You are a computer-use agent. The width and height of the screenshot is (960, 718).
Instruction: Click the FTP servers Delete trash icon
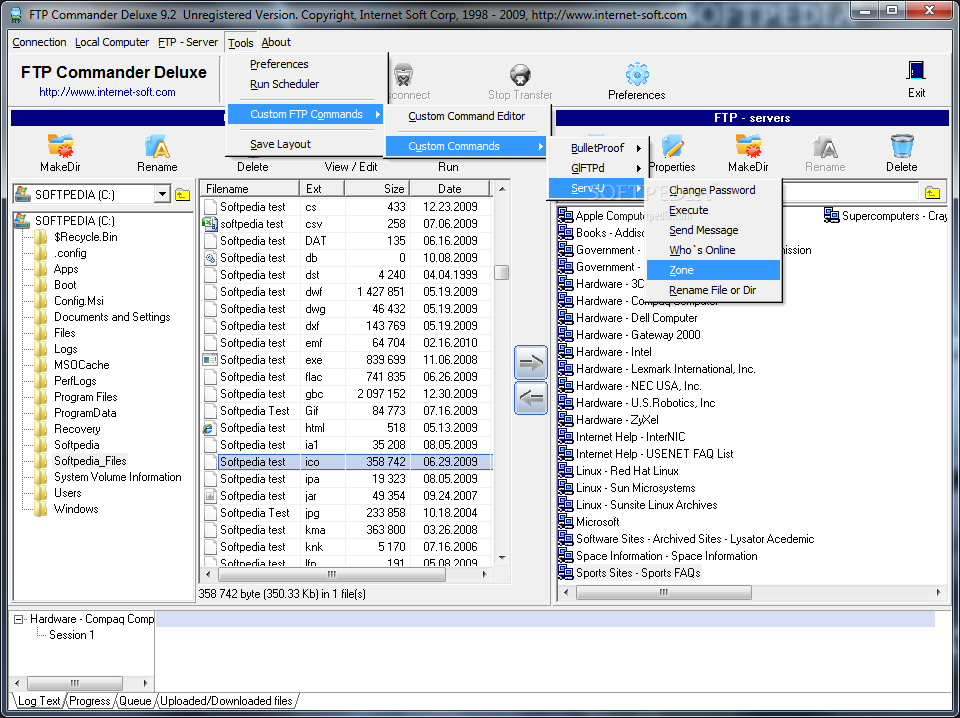(902, 146)
